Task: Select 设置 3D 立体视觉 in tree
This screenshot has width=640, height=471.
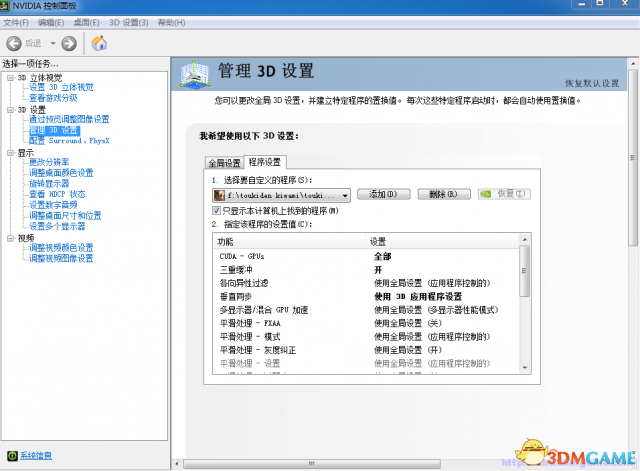Action: tap(61, 87)
